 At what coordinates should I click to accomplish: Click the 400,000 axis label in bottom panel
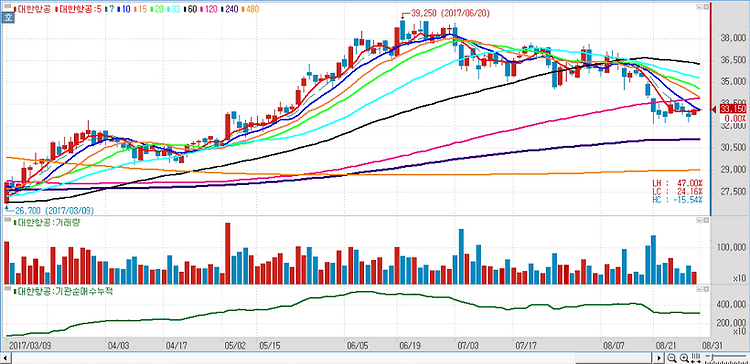[x=730, y=304]
